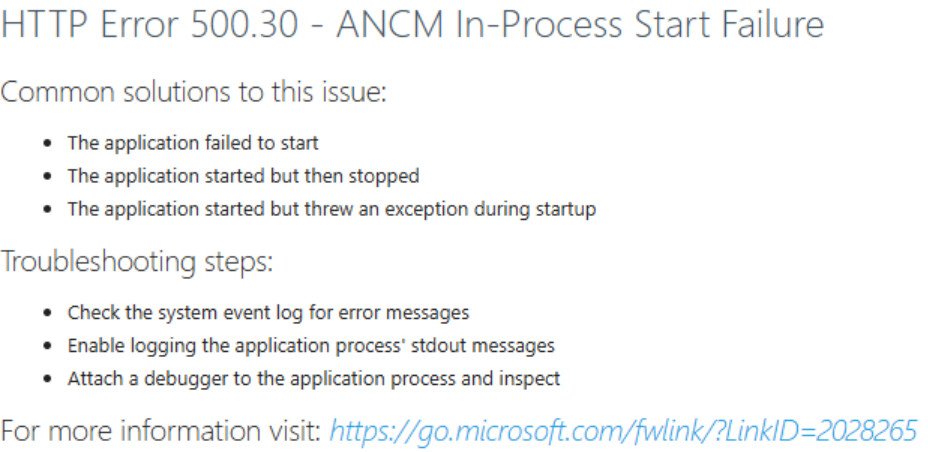928x452 pixels.
Task: Select 'Check the system event log' item
Action: pos(268,312)
